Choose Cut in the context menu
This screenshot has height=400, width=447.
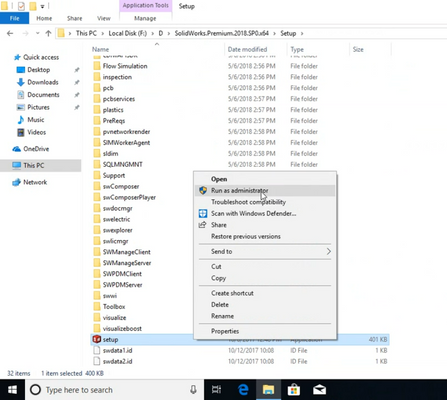point(265,266)
